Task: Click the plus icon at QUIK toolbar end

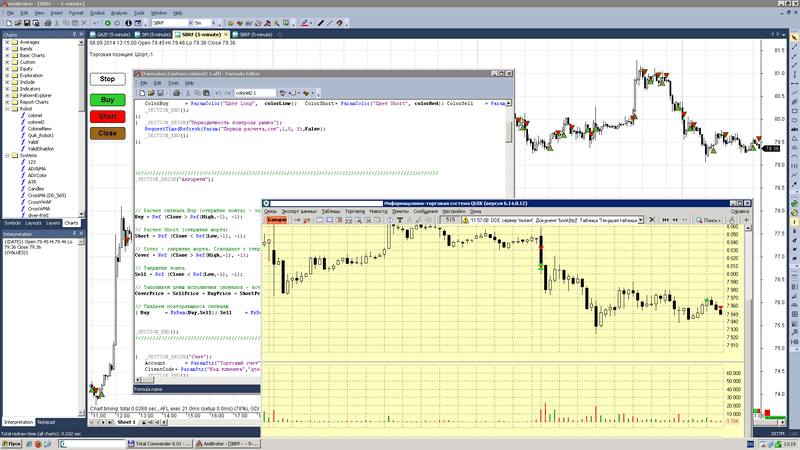Action: (x=746, y=220)
